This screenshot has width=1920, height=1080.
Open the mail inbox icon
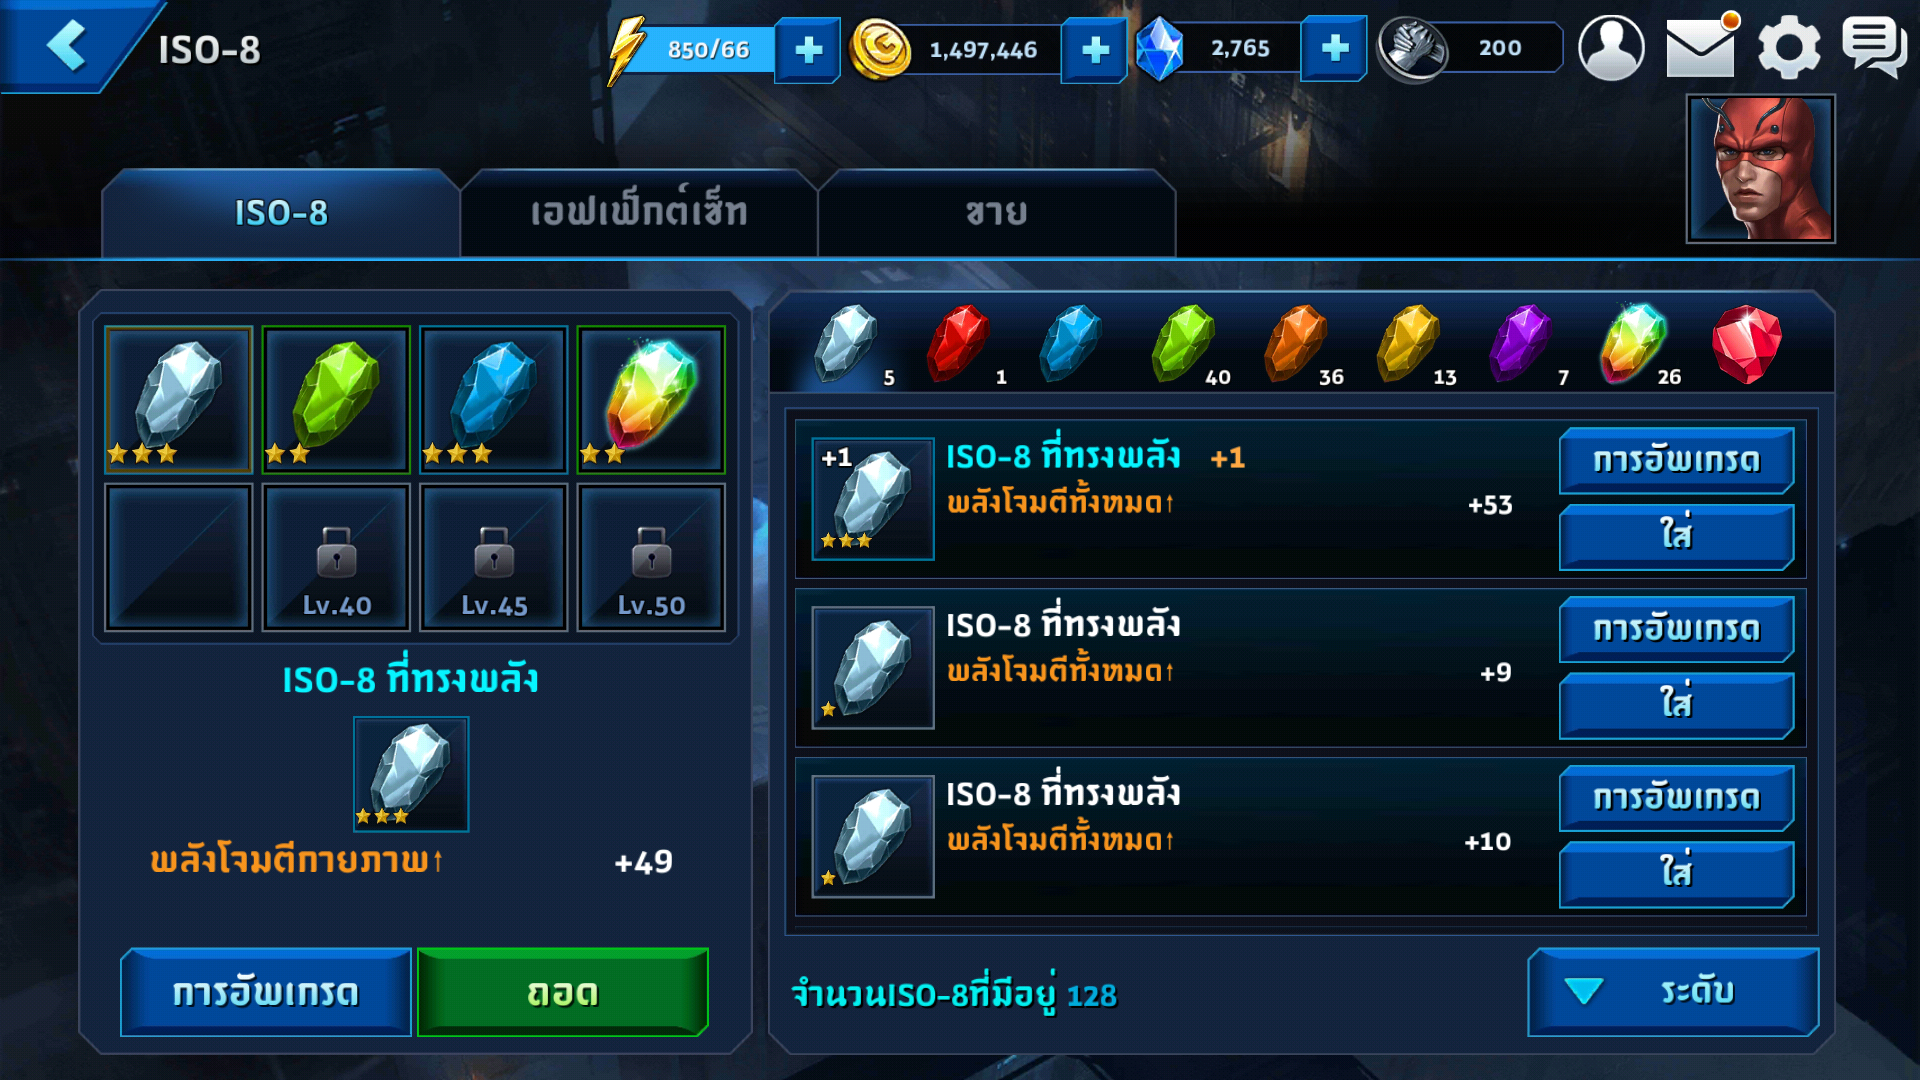(1701, 46)
